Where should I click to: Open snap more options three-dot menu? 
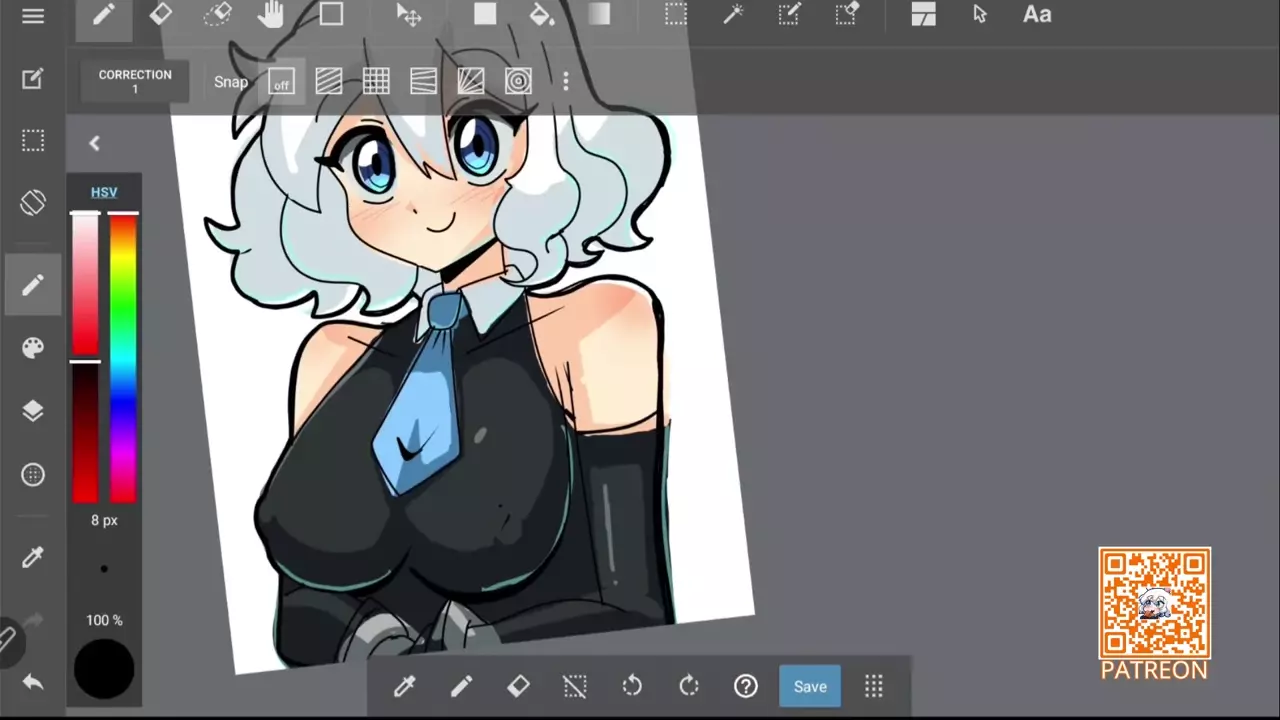[x=566, y=82]
